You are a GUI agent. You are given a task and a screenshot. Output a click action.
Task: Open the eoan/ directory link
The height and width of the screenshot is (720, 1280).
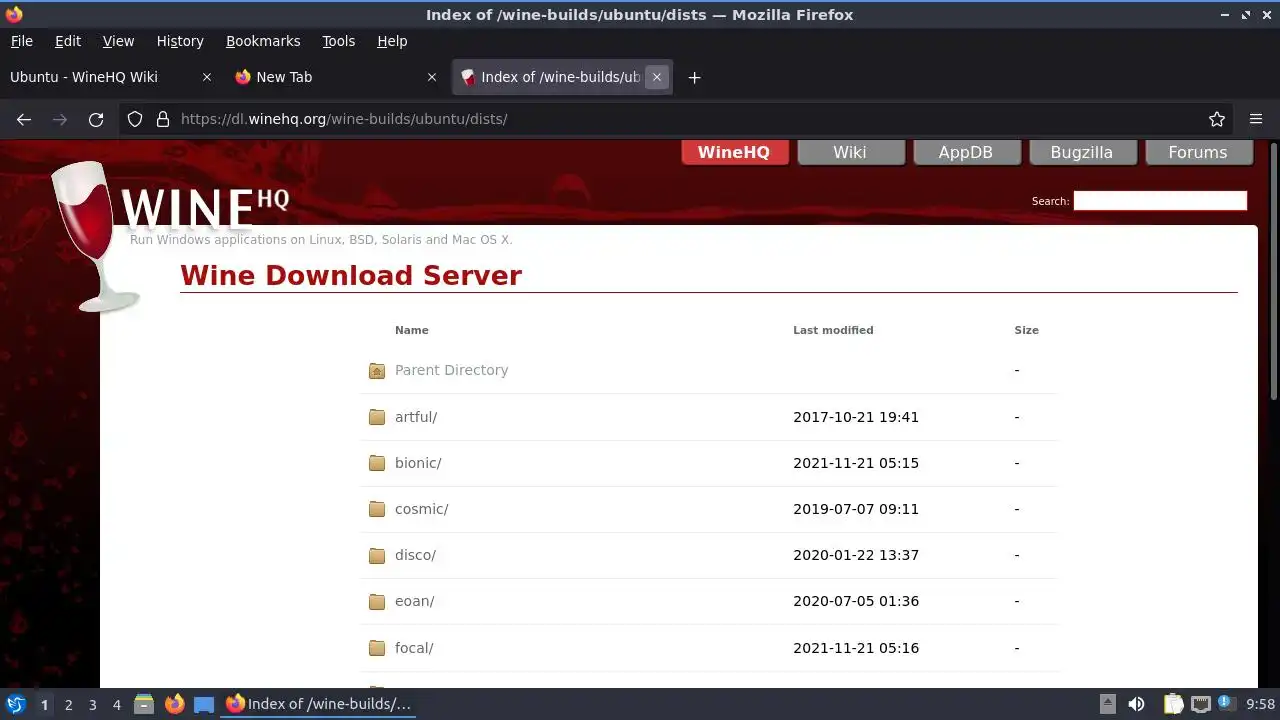(414, 601)
